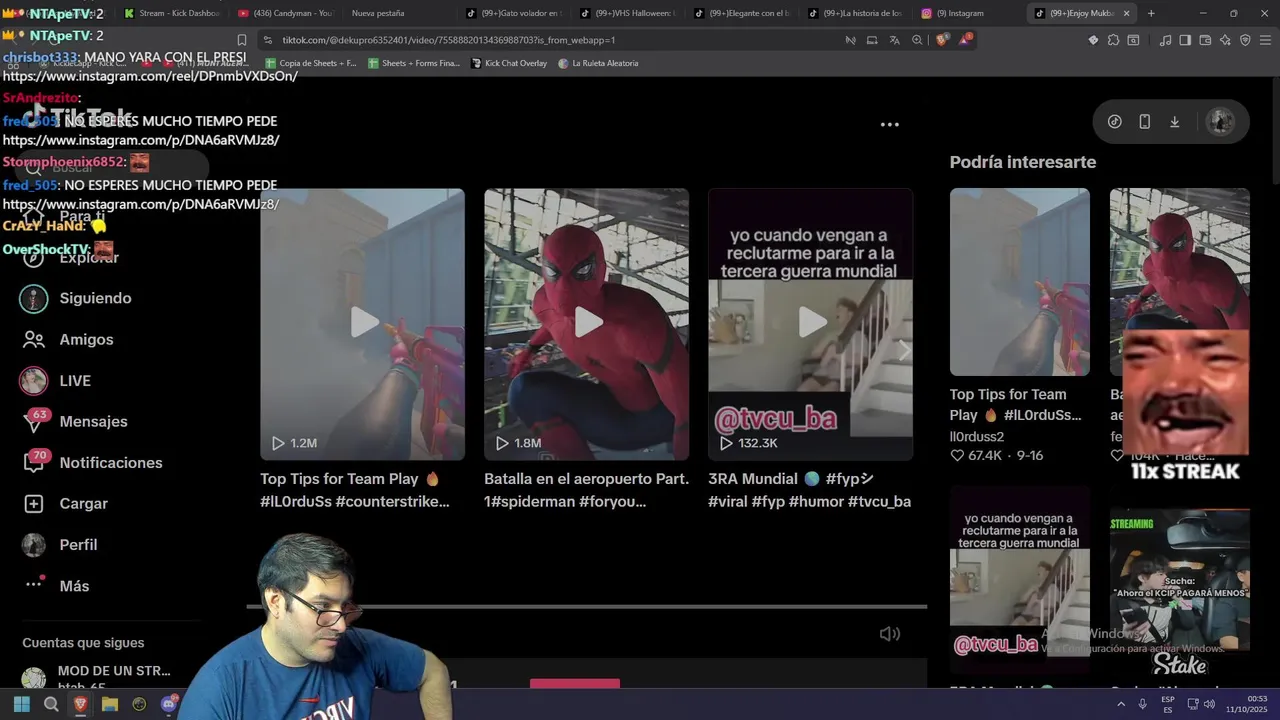Click the translate page icon
This screenshot has width=1280, height=720.
tap(894, 40)
